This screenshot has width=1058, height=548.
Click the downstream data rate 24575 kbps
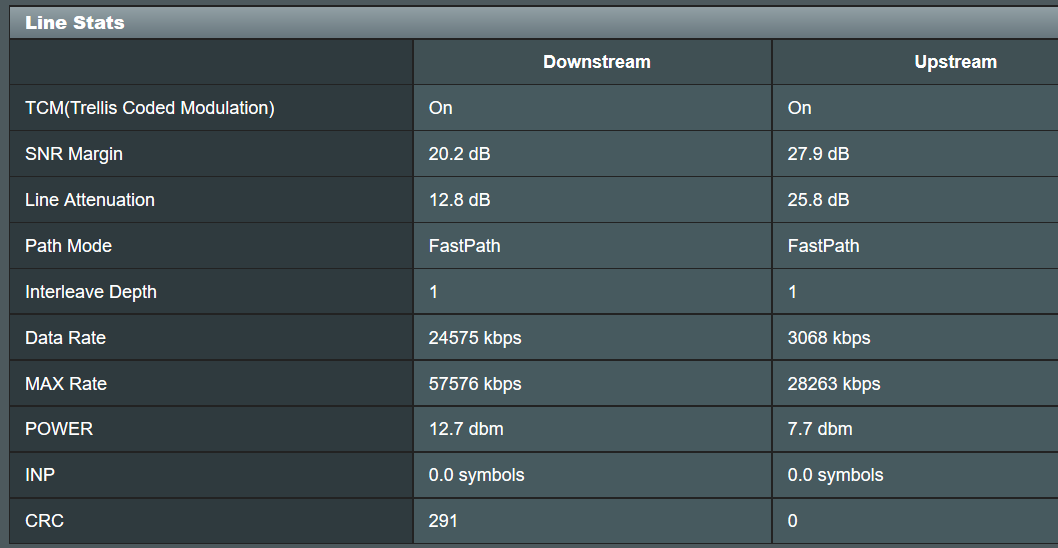pyautogui.click(x=475, y=337)
